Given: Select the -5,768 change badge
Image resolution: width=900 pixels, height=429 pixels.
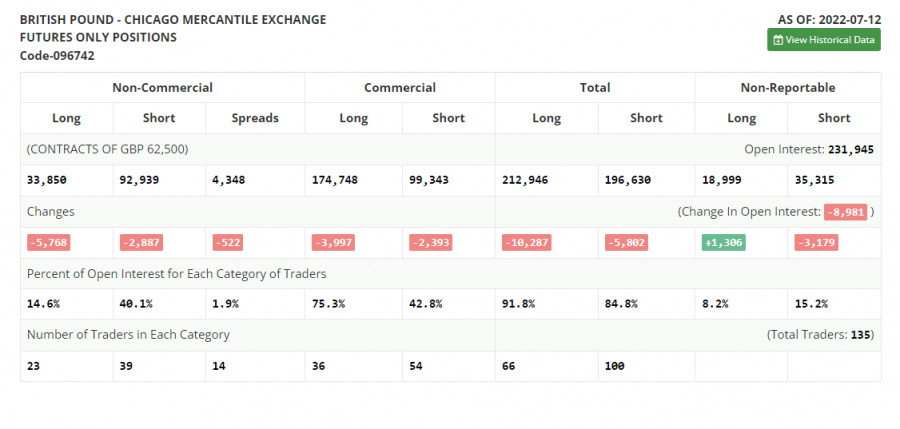Looking at the screenshot, I should [48, 242].
